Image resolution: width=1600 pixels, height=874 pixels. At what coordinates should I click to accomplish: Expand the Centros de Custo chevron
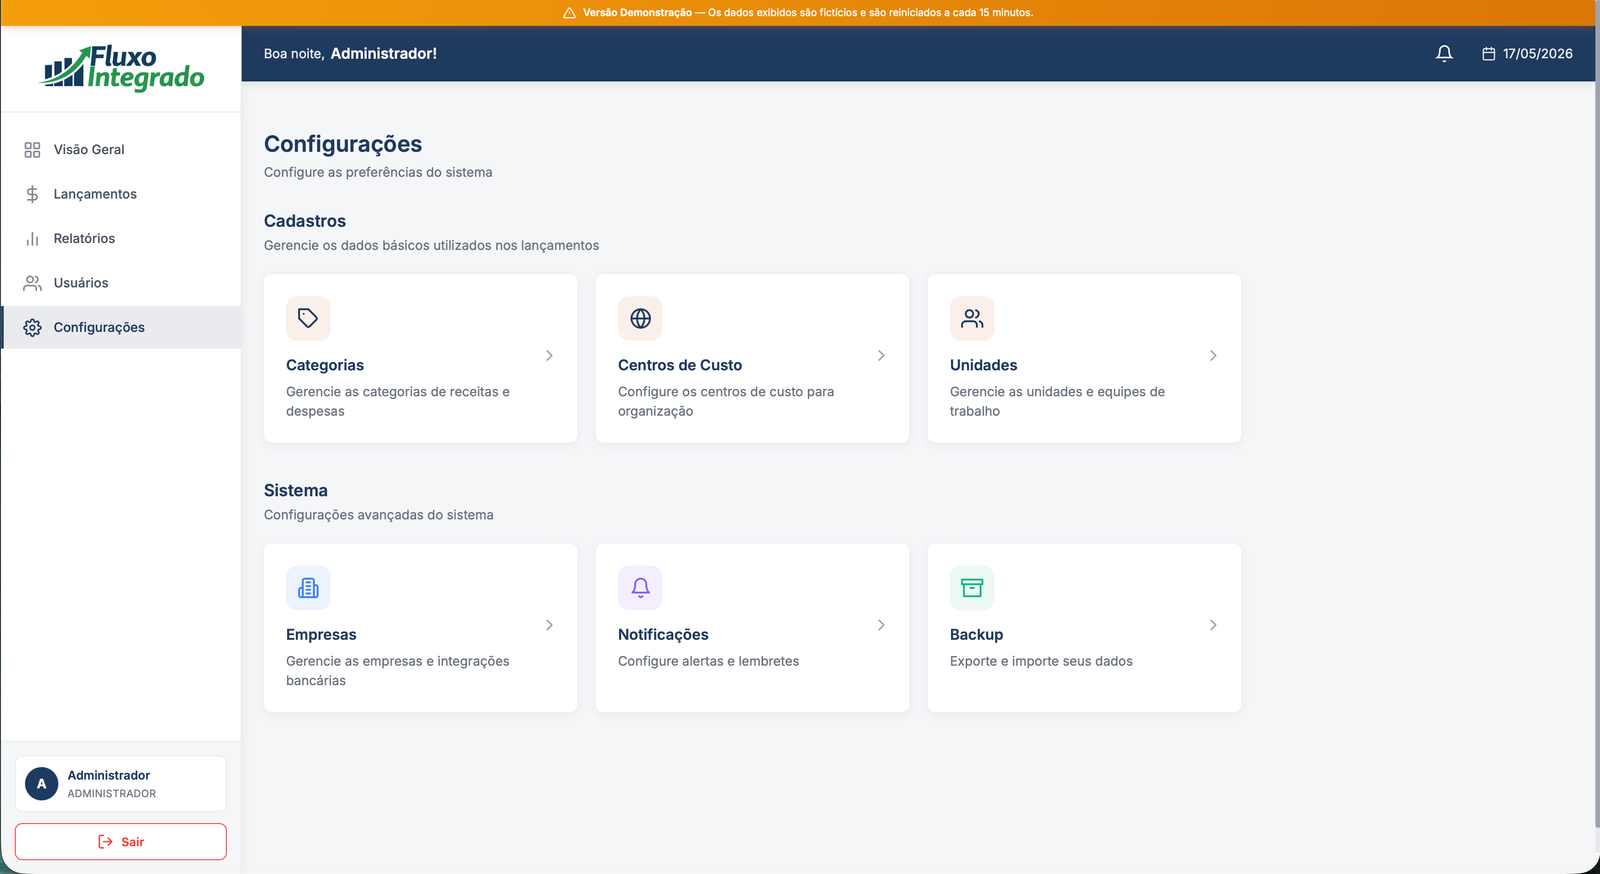point(881,356)
